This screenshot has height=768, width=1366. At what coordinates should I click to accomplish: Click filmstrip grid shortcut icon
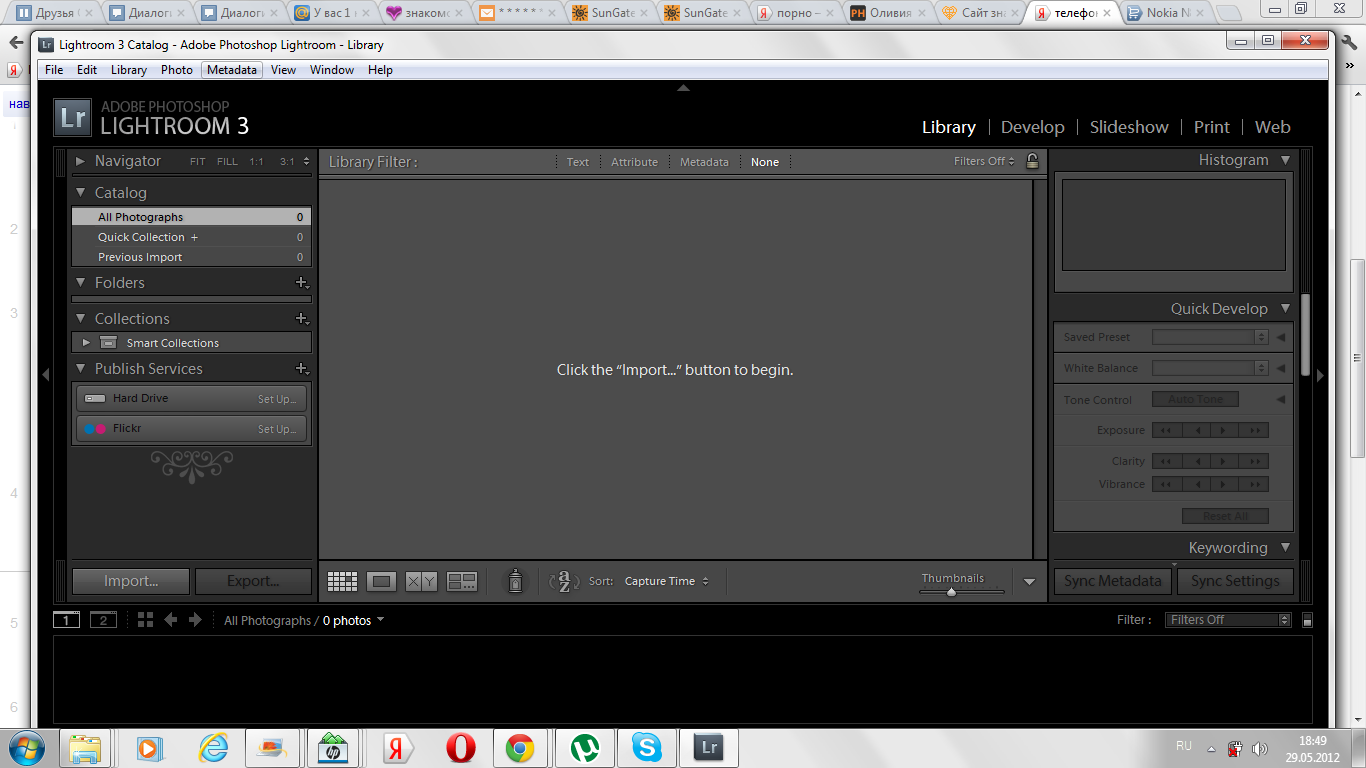145,620
